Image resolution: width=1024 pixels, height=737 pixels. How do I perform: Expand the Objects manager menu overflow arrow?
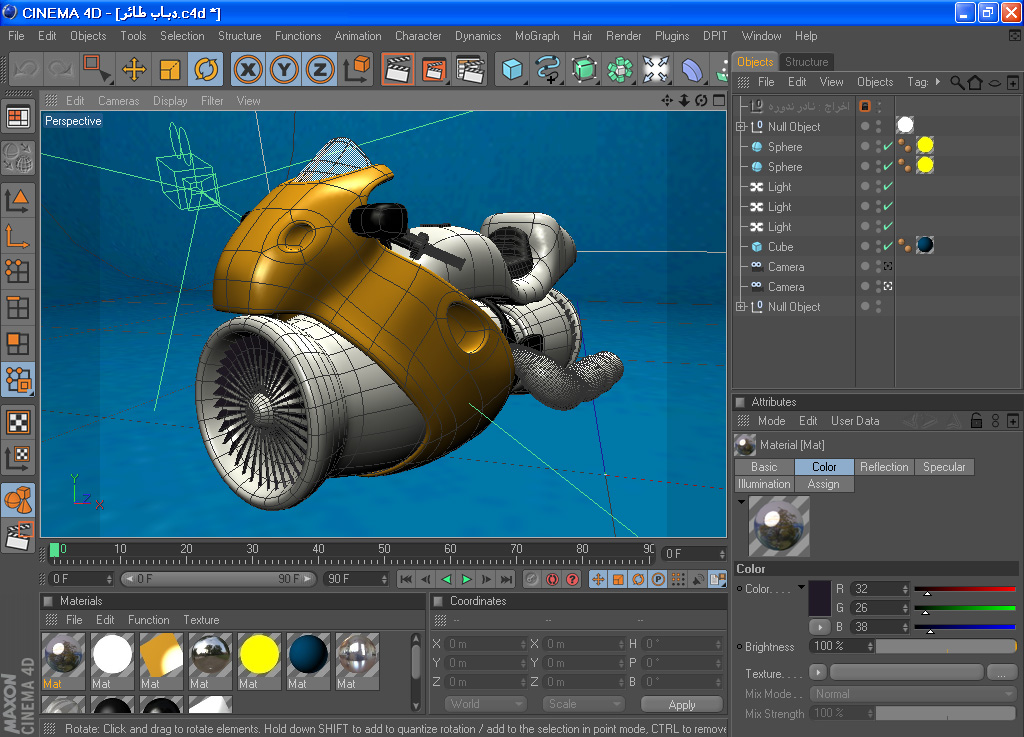(x=938, y=82)
